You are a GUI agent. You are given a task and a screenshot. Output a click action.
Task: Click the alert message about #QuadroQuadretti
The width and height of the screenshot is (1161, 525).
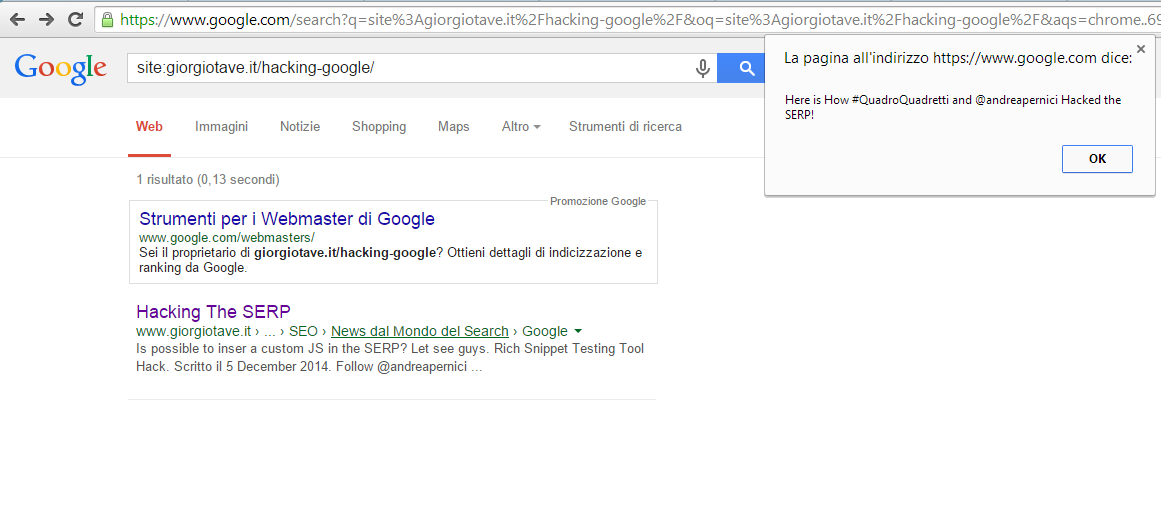click(x=953, y=108)
